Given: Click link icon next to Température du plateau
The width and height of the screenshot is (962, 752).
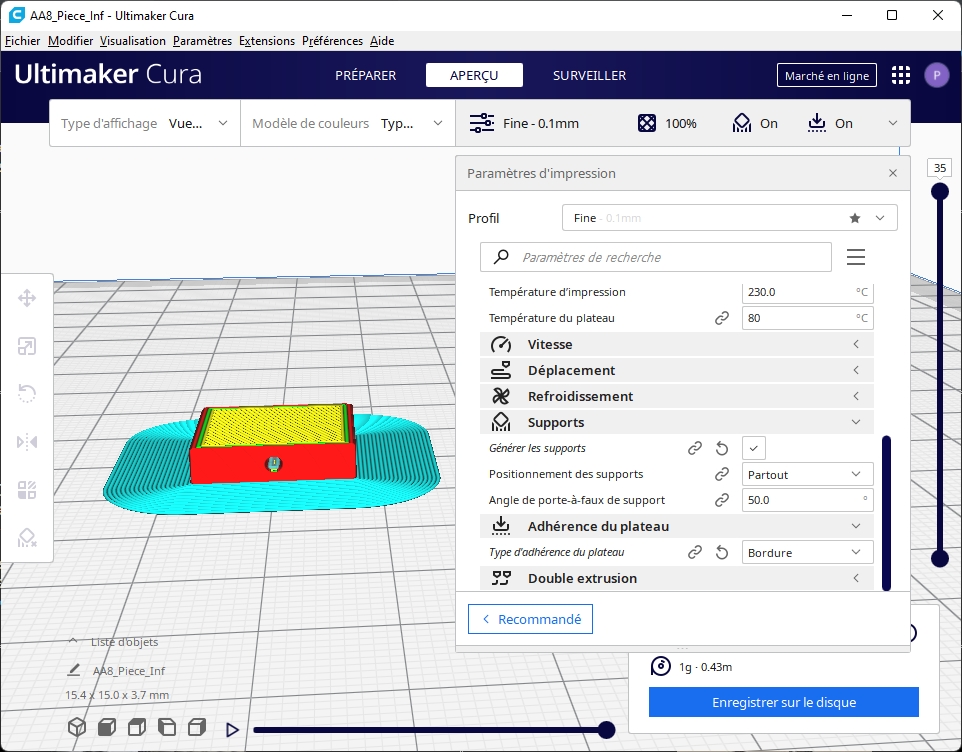Looking at the screenshot, I should coord(722,318).
